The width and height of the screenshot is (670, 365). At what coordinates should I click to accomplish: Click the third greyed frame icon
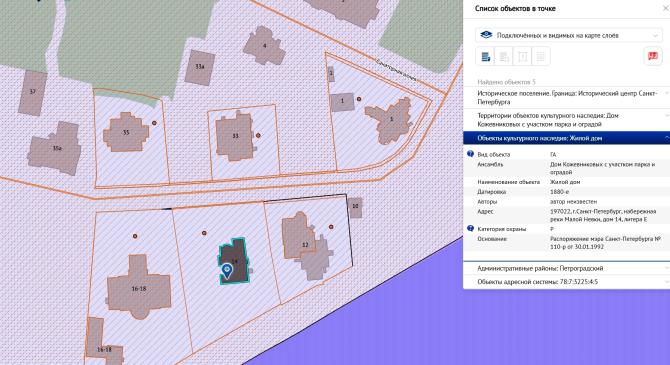(x=523, y=56)
